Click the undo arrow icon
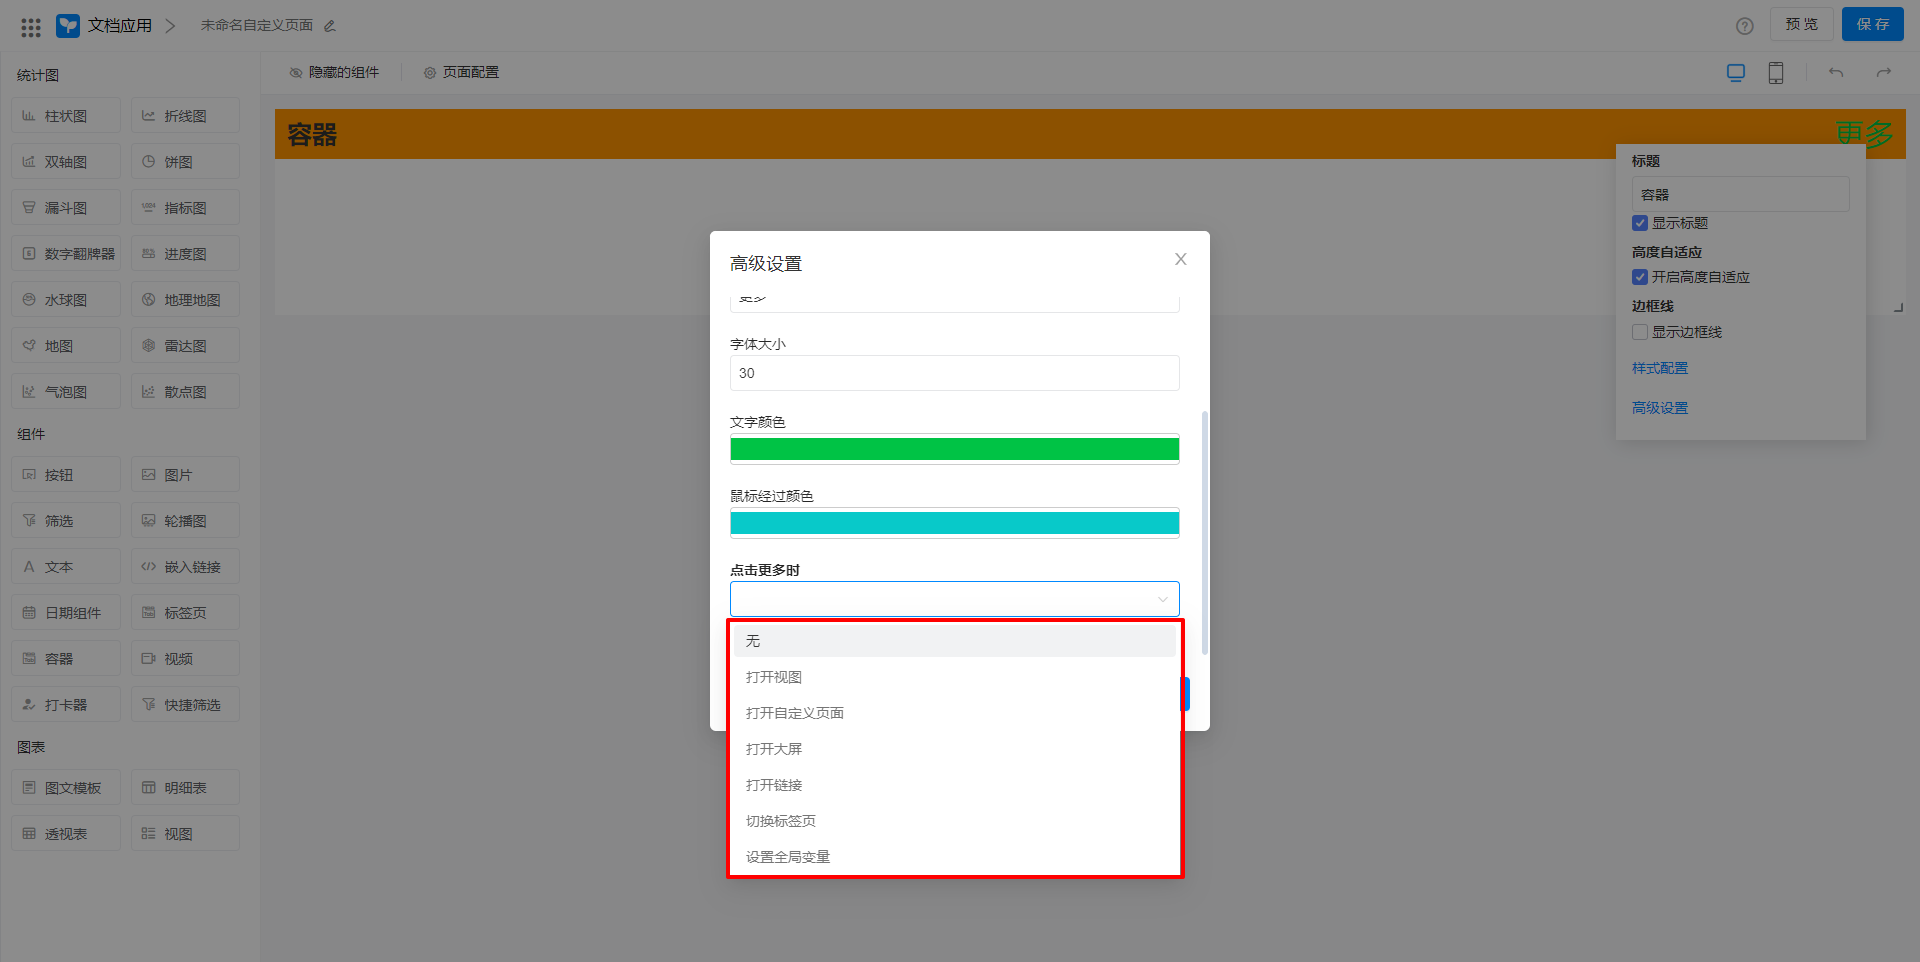This screenshot has width=1920, height=962. point(1836,73)
